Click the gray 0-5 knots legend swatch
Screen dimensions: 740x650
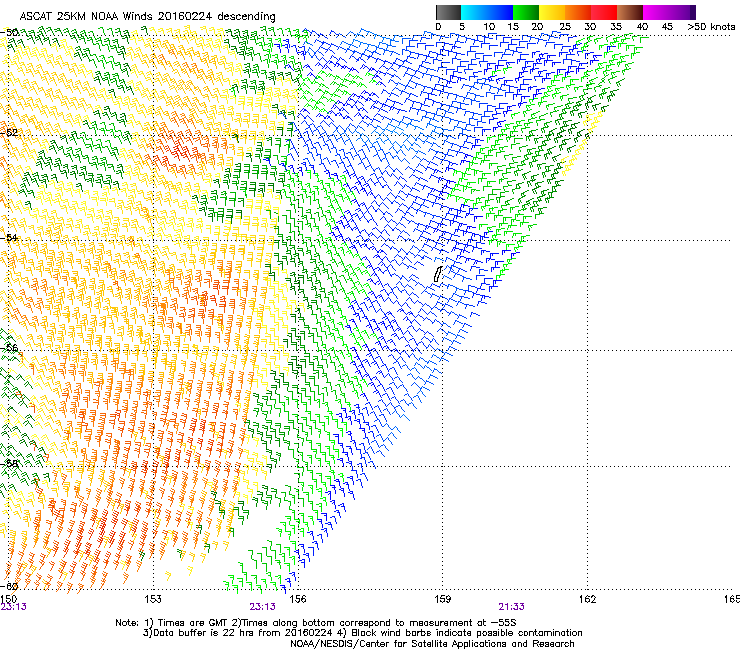(448, 12)
